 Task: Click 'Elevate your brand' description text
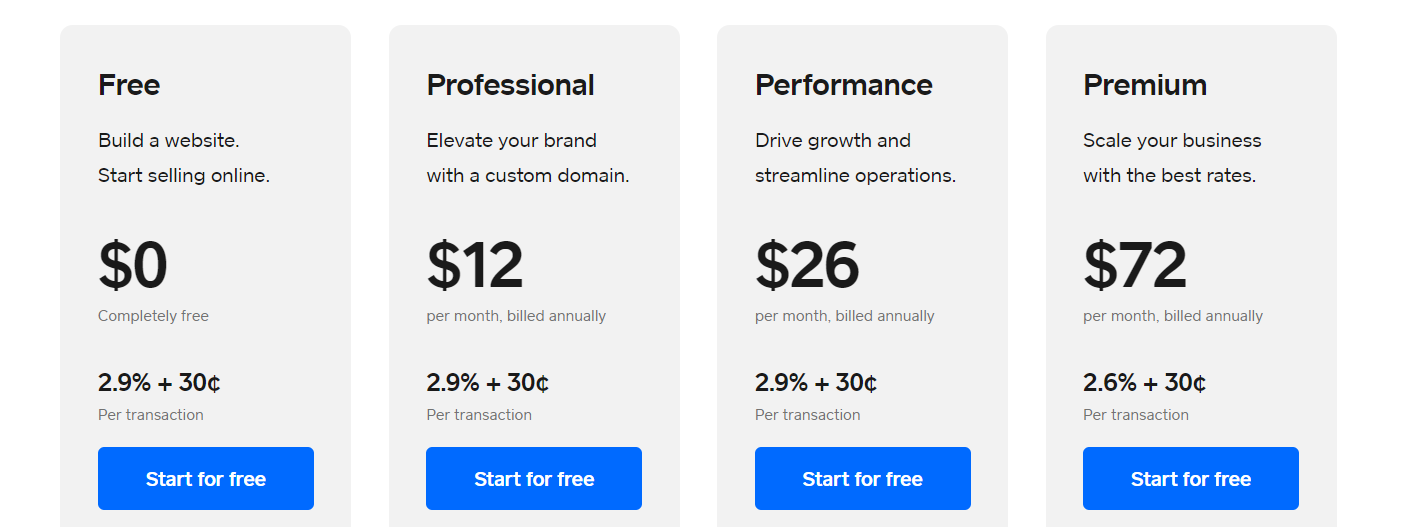tap(511, 140)
